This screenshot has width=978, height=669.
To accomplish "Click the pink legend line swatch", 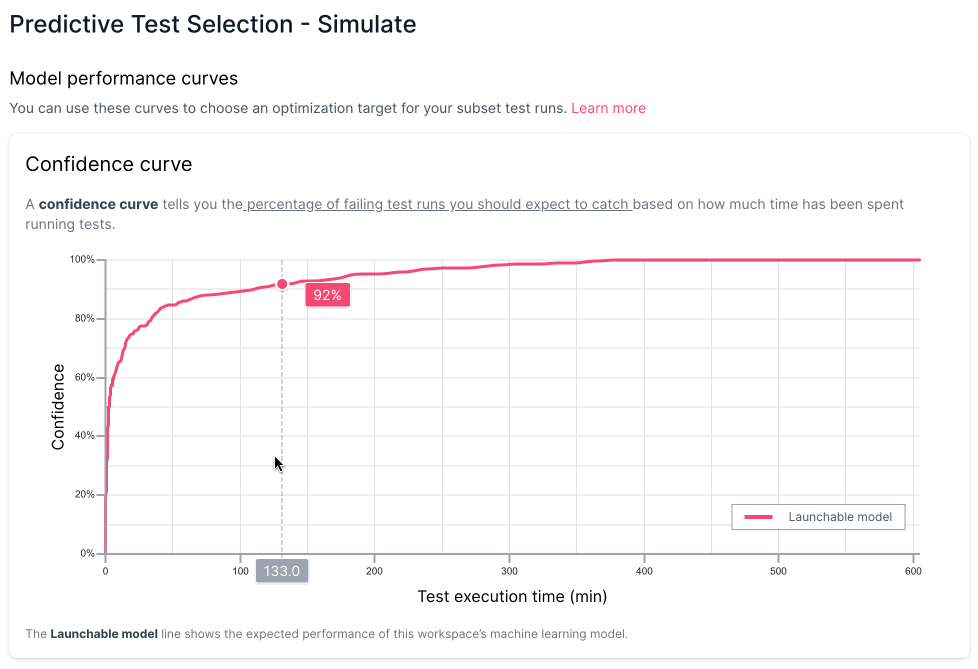I will click(x=758, y=517).
